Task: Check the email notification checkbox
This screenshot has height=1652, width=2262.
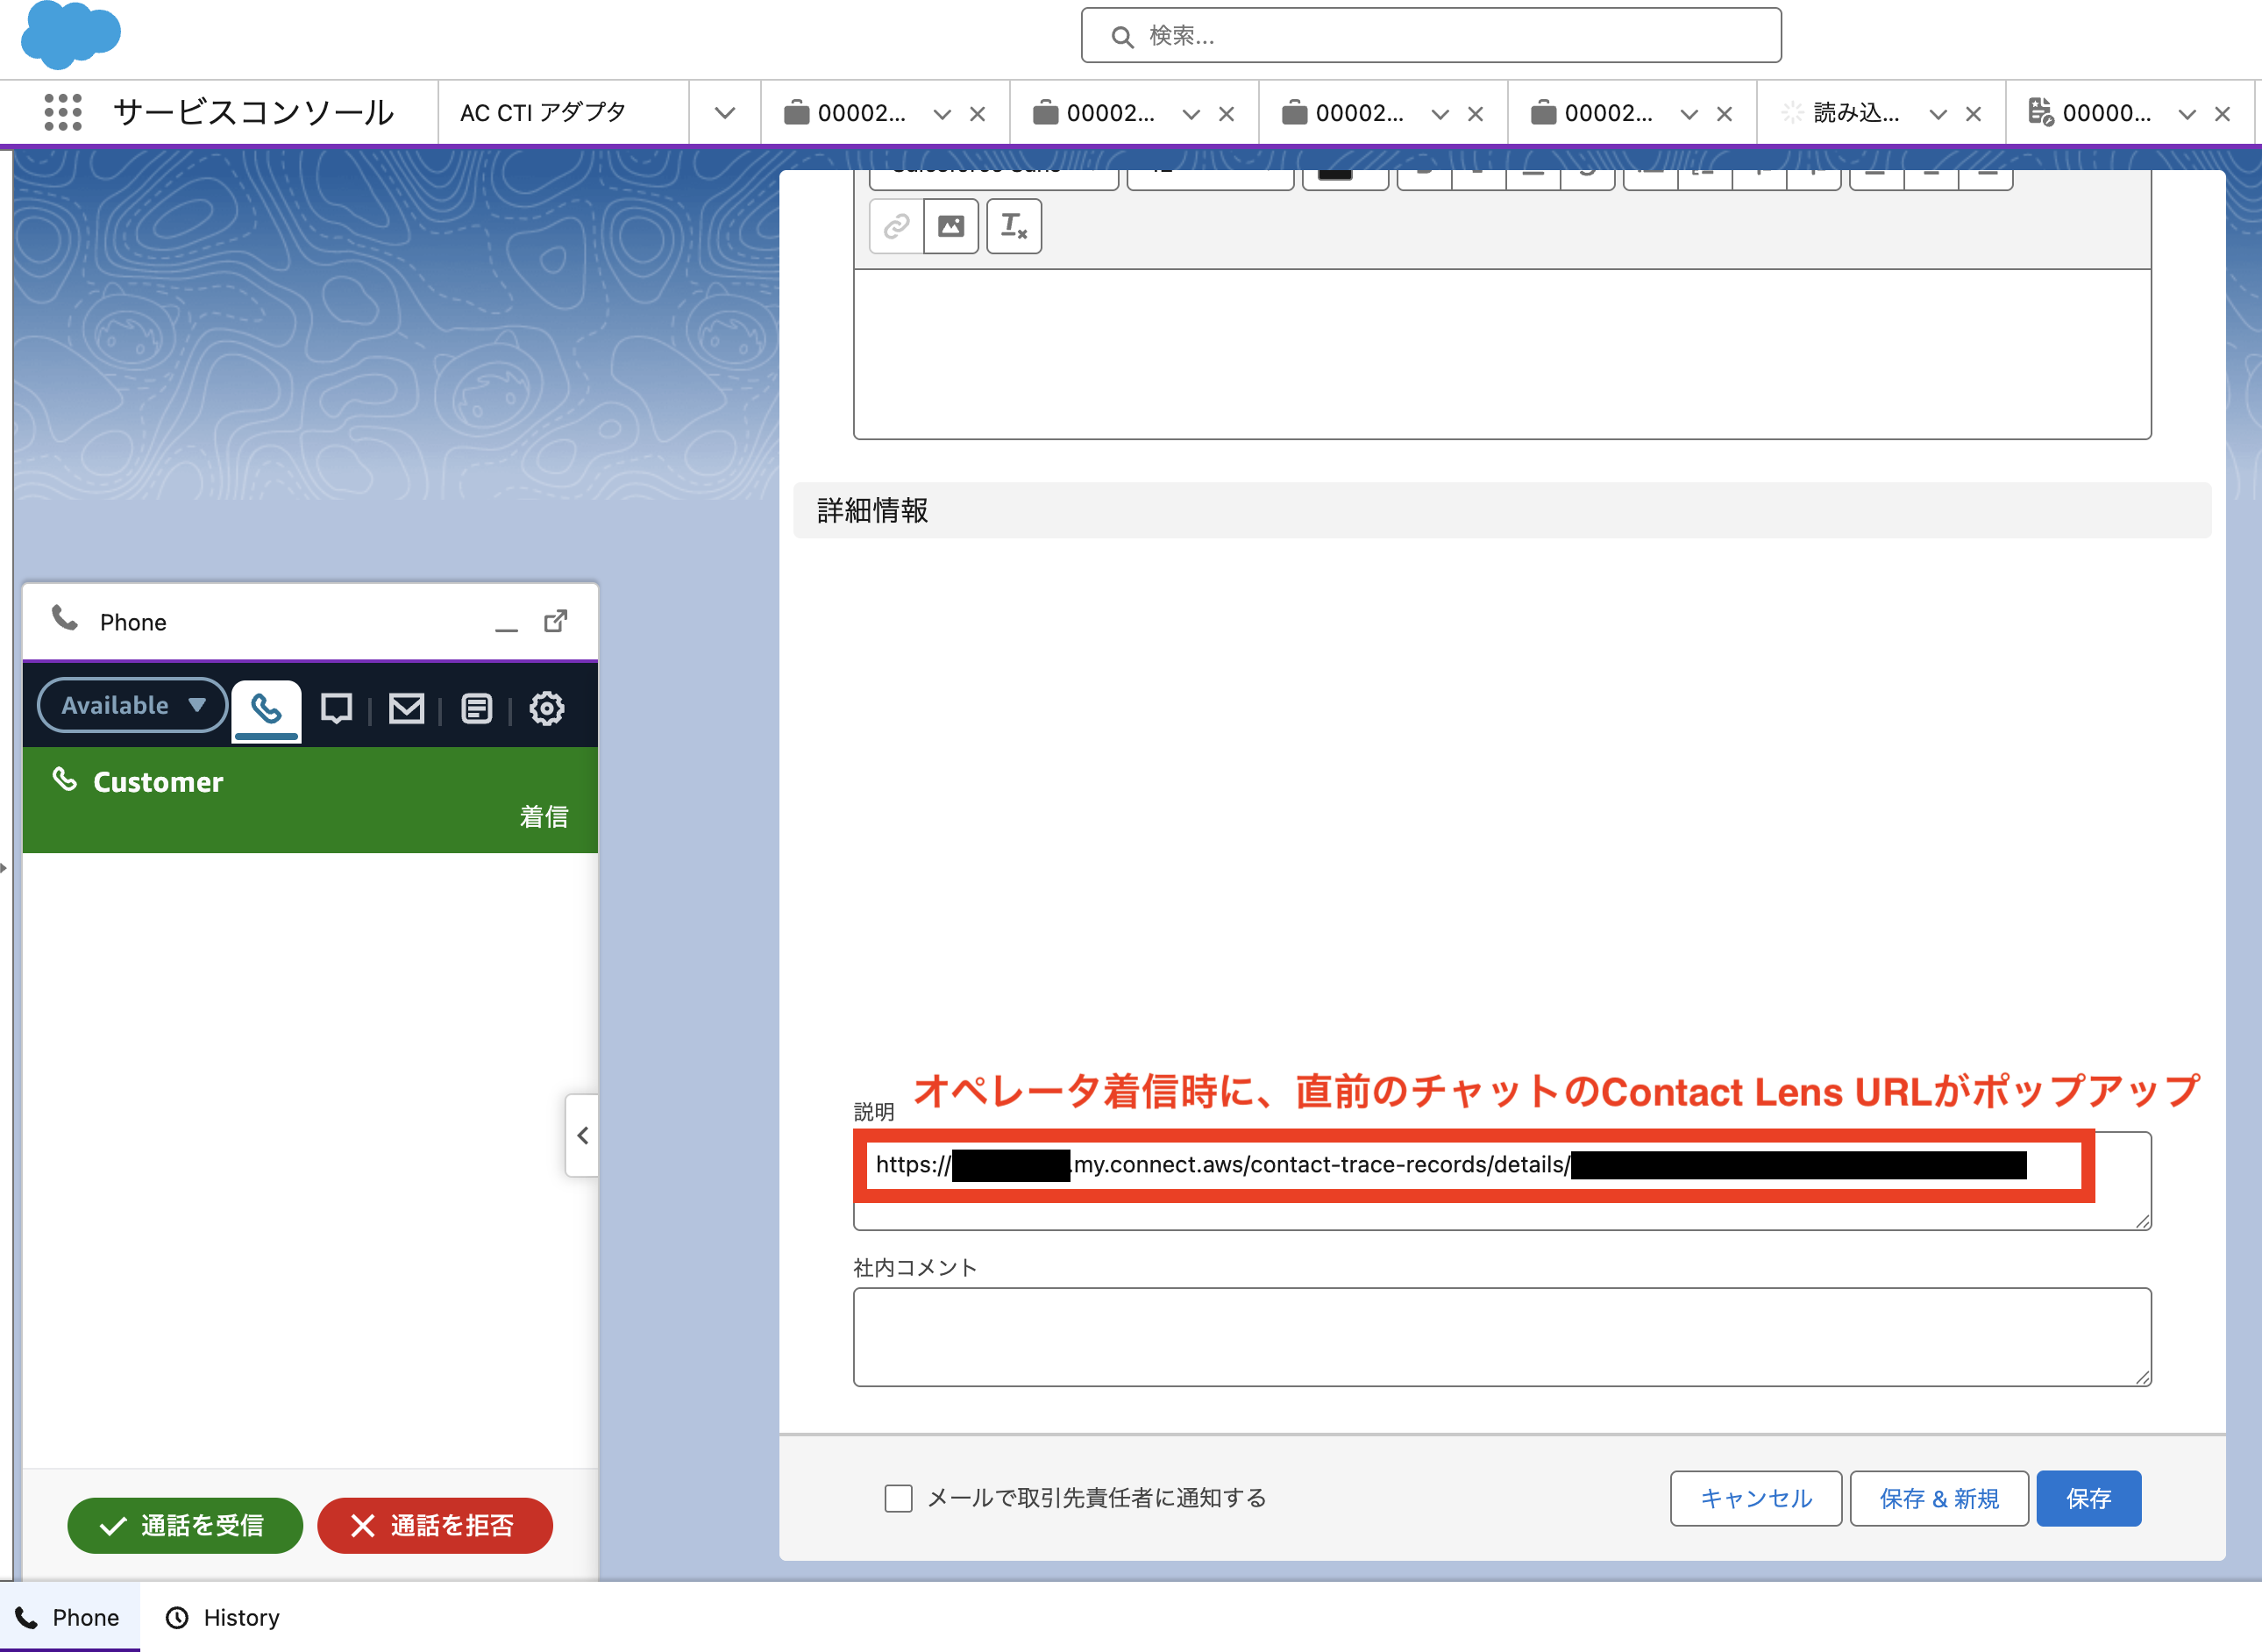Action: pyautogui.click(x=898, y=1498)
